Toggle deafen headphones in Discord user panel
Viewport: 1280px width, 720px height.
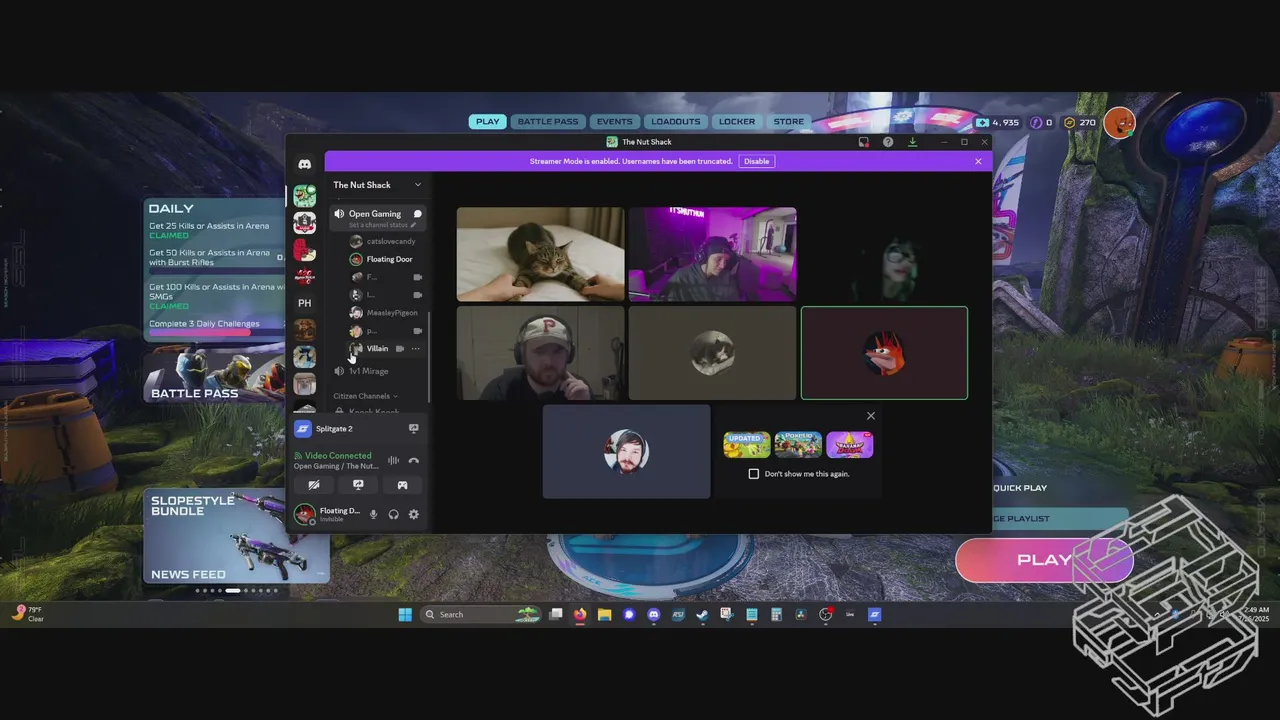point(393,514)
